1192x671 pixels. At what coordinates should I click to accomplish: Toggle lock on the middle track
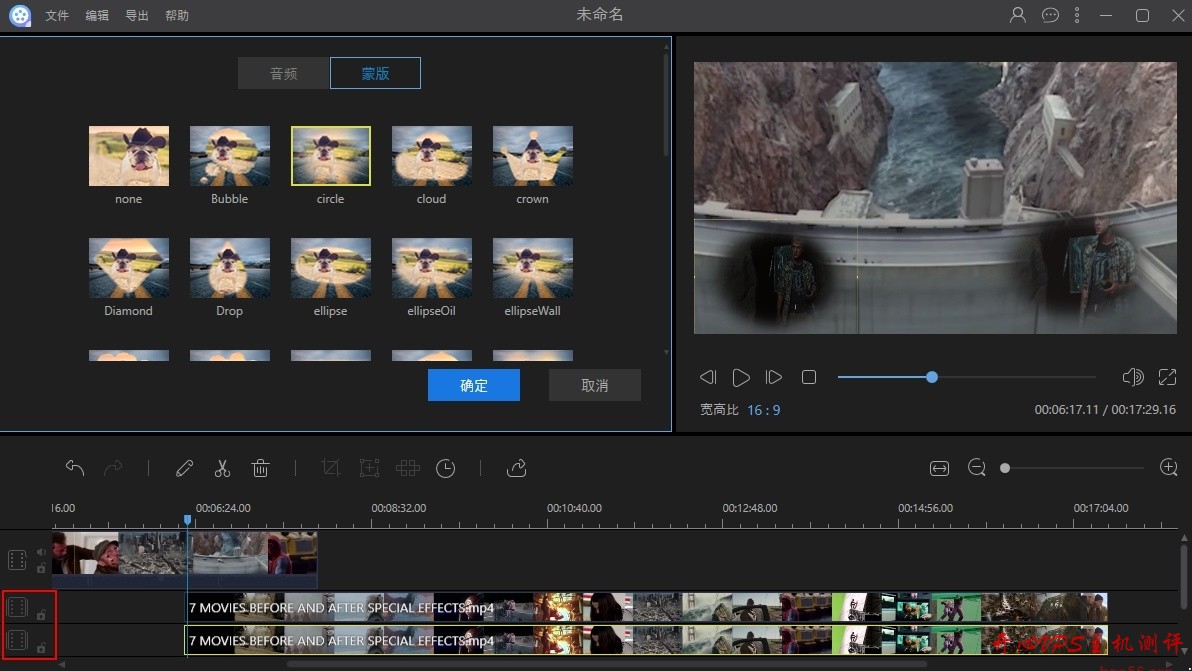pos(41,615)
